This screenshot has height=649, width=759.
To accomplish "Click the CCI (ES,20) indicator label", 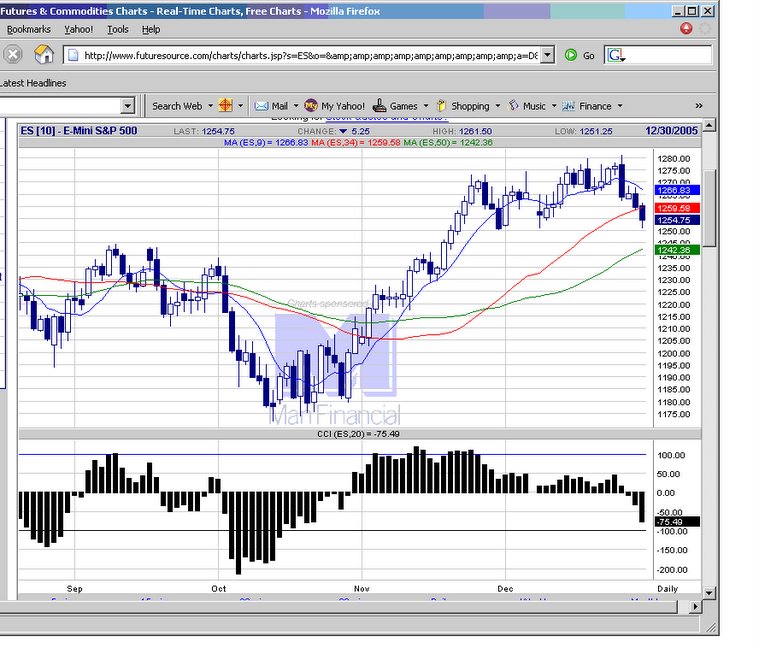I will [358, 434].
